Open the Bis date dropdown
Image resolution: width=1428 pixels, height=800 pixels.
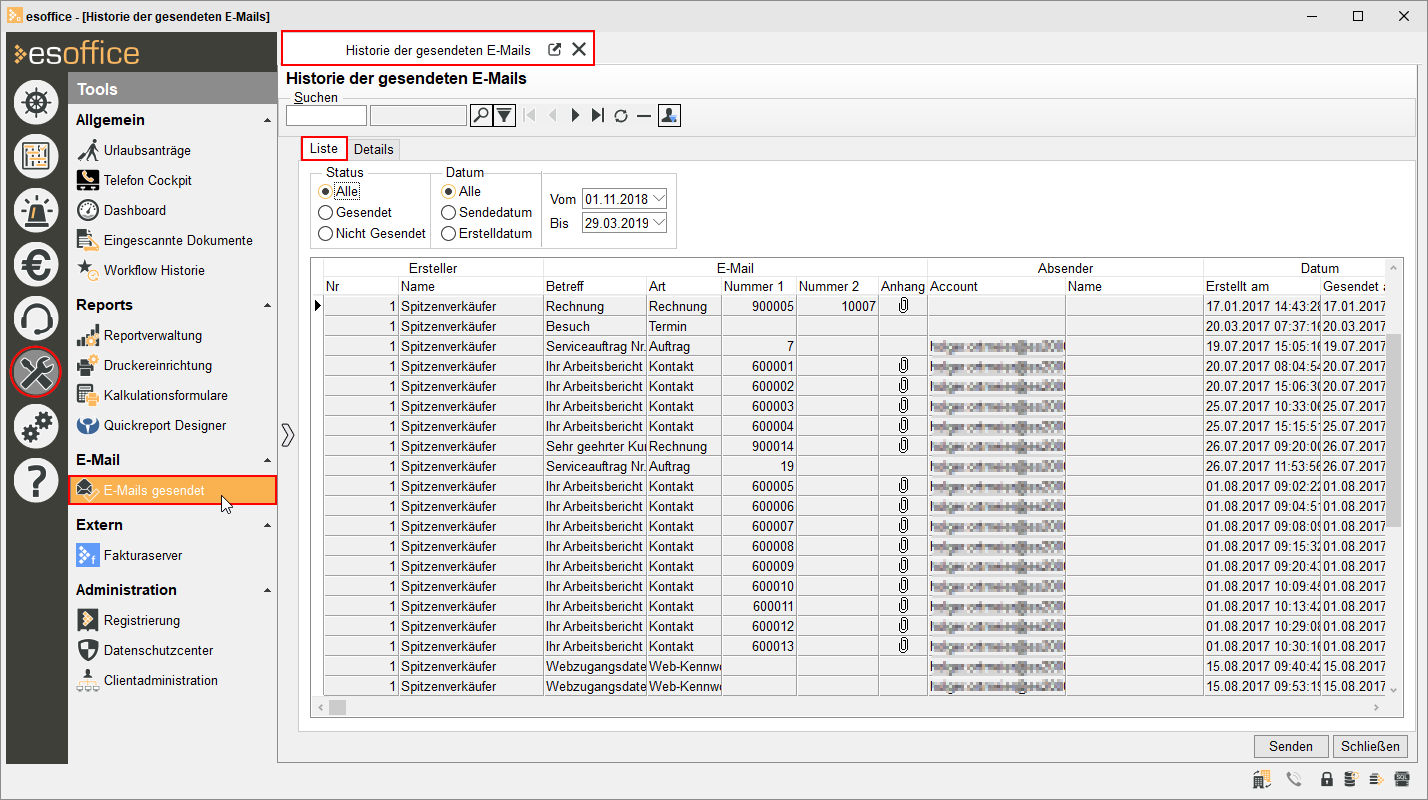click(658, 223)
